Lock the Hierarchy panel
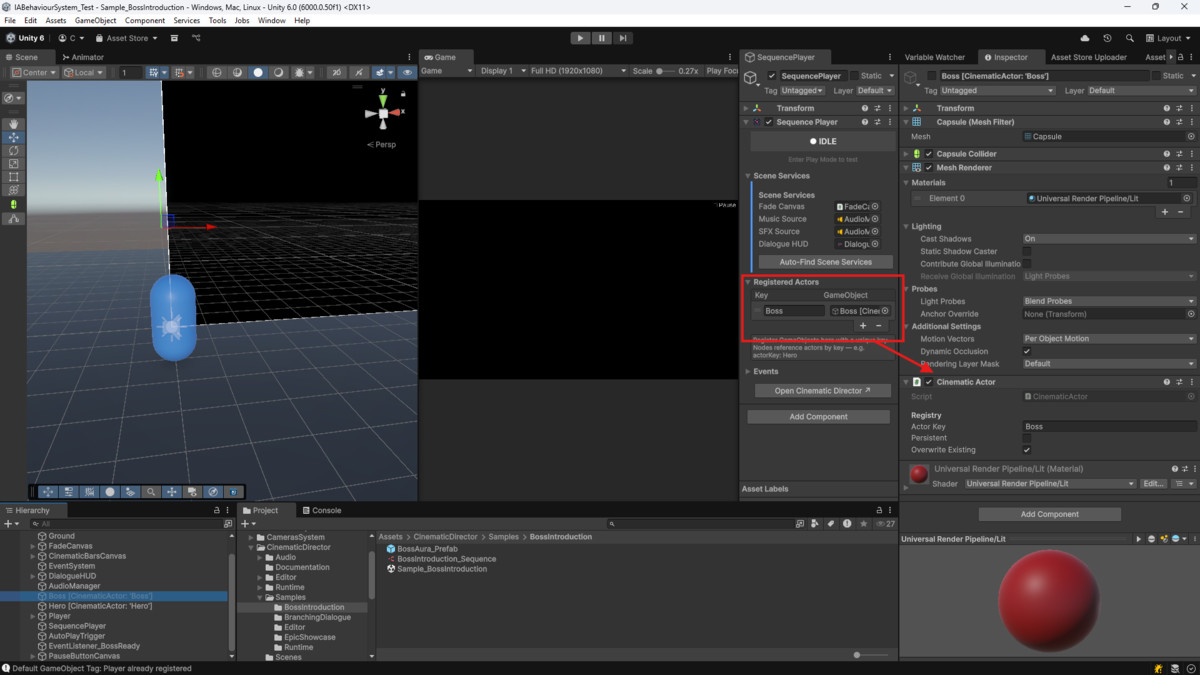 tap(217, 510)
